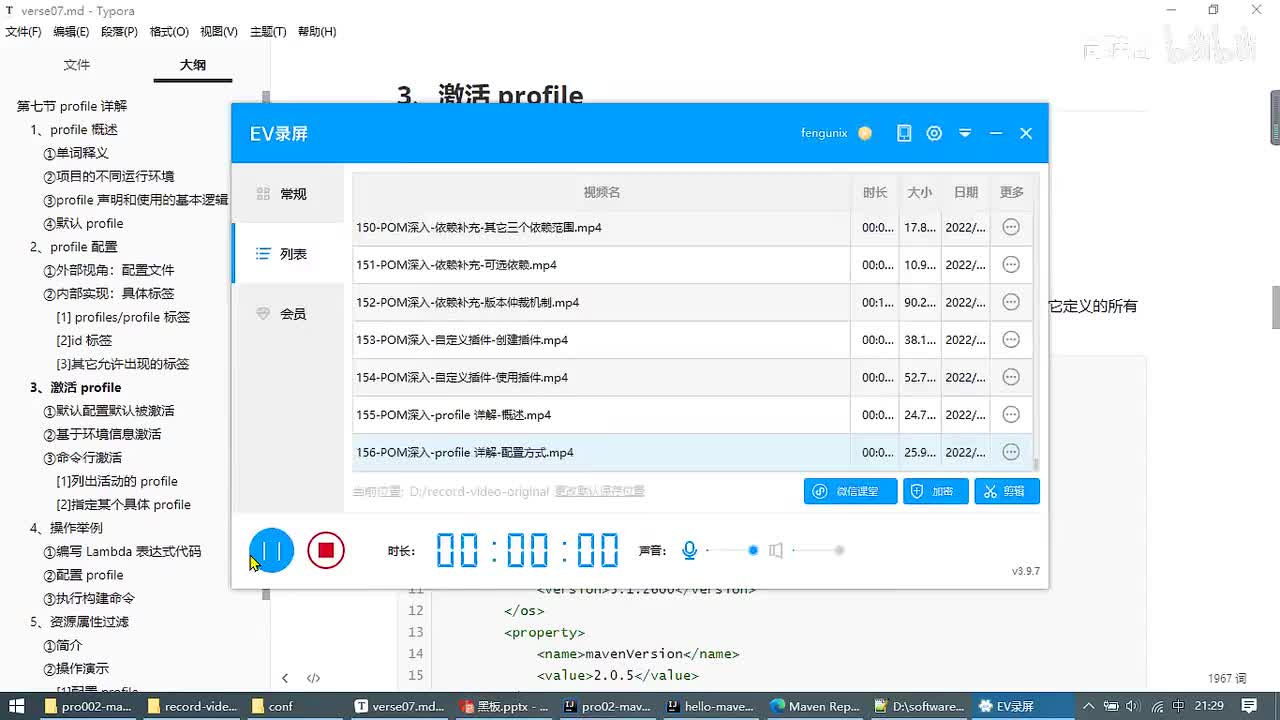The image size is (1280, 720).
Task: Open more options for video 154
Action: 1011,377
